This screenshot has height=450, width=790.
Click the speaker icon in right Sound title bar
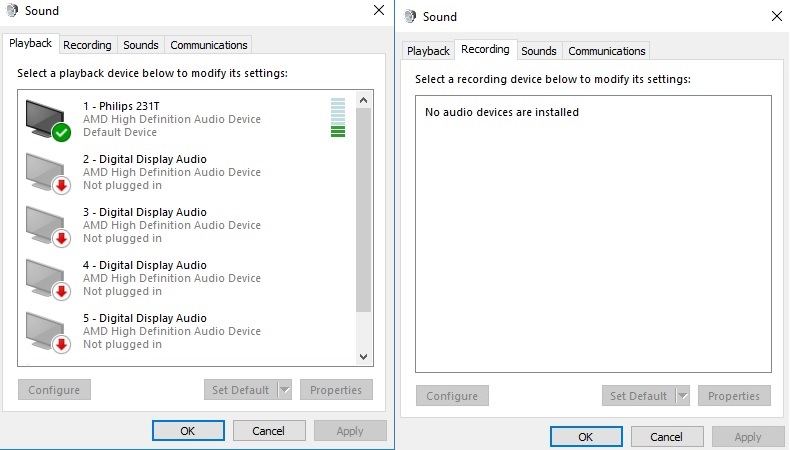[410, 17]
